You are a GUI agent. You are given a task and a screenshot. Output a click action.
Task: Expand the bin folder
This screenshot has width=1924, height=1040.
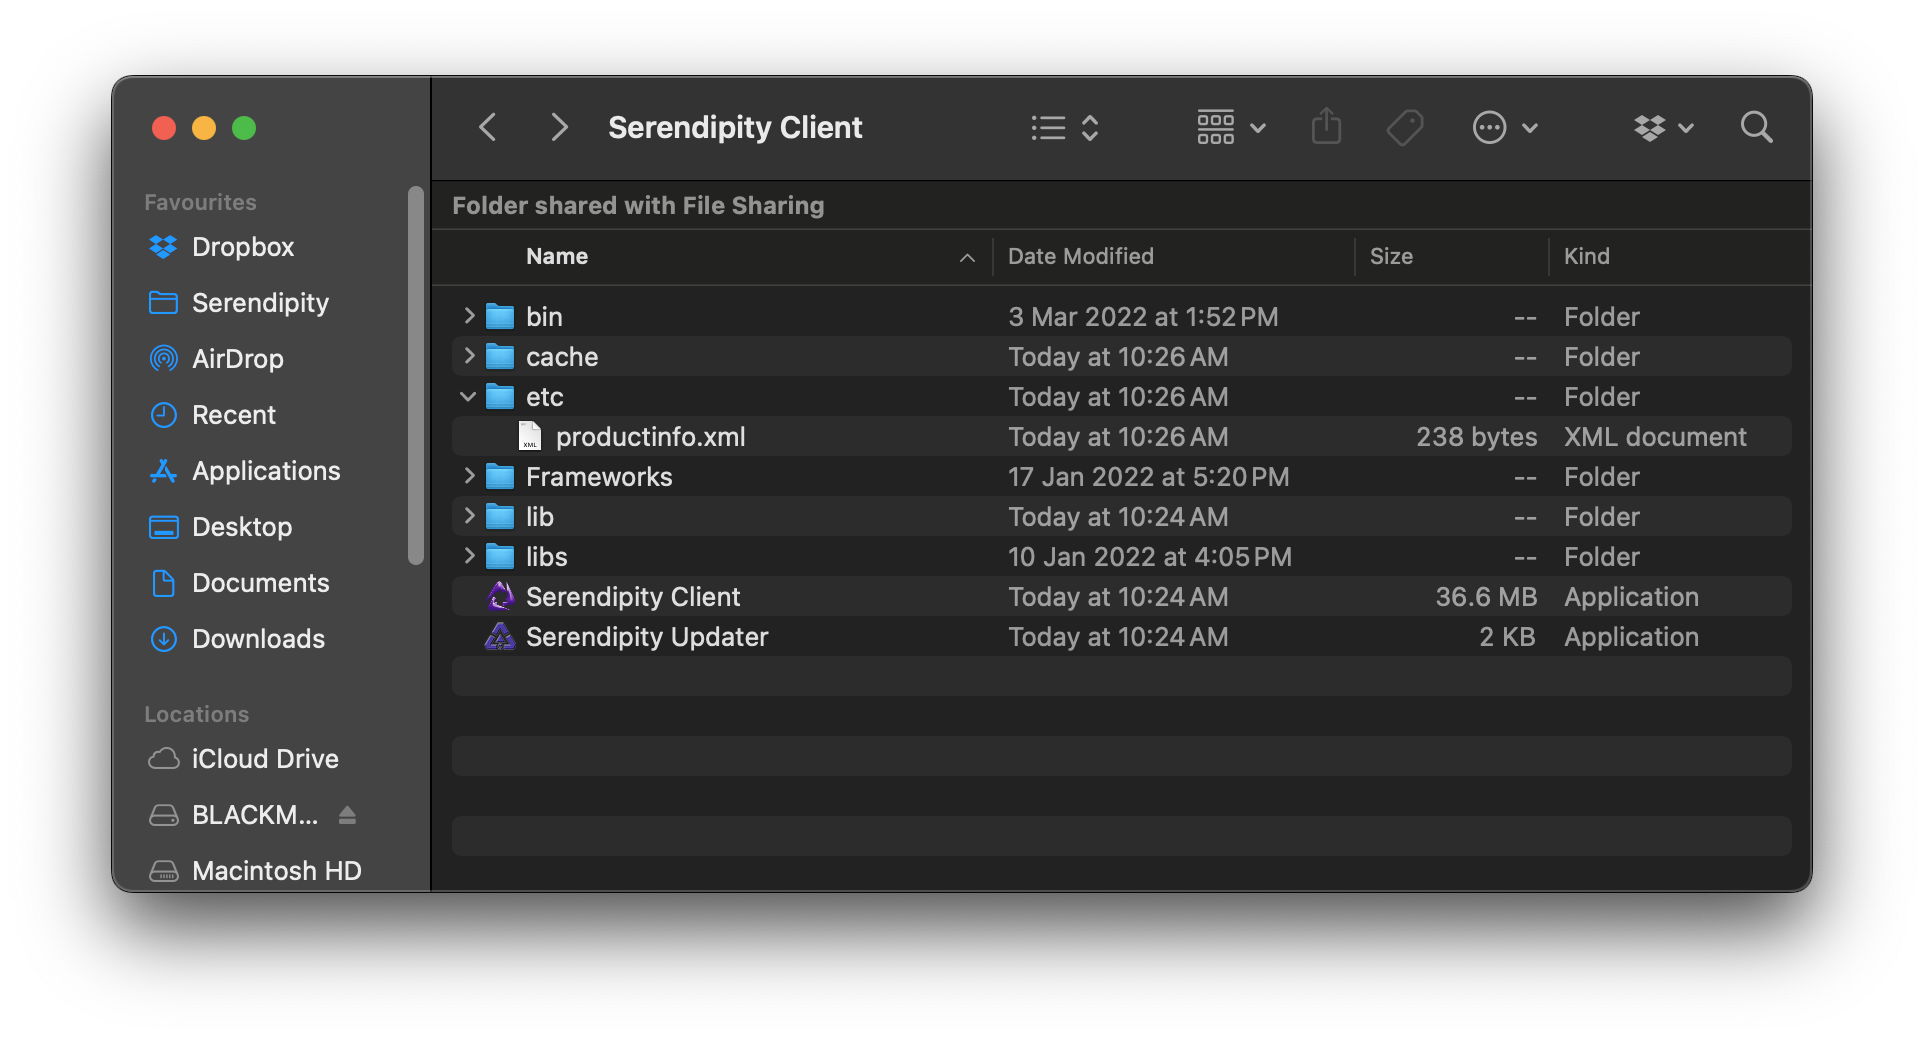[469, 316]
